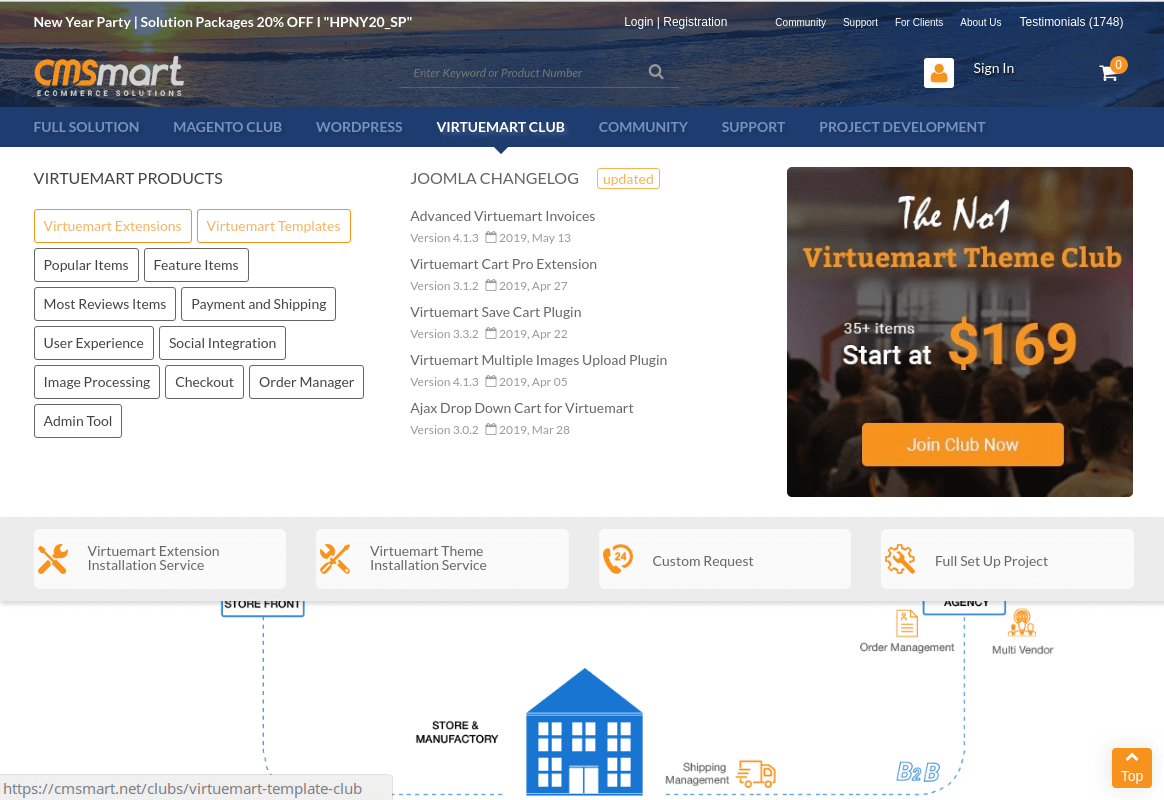The height and width of the screenshot is (800, 1164).
Task: Click the New Year Party promo text
Action: click(223, 22)
